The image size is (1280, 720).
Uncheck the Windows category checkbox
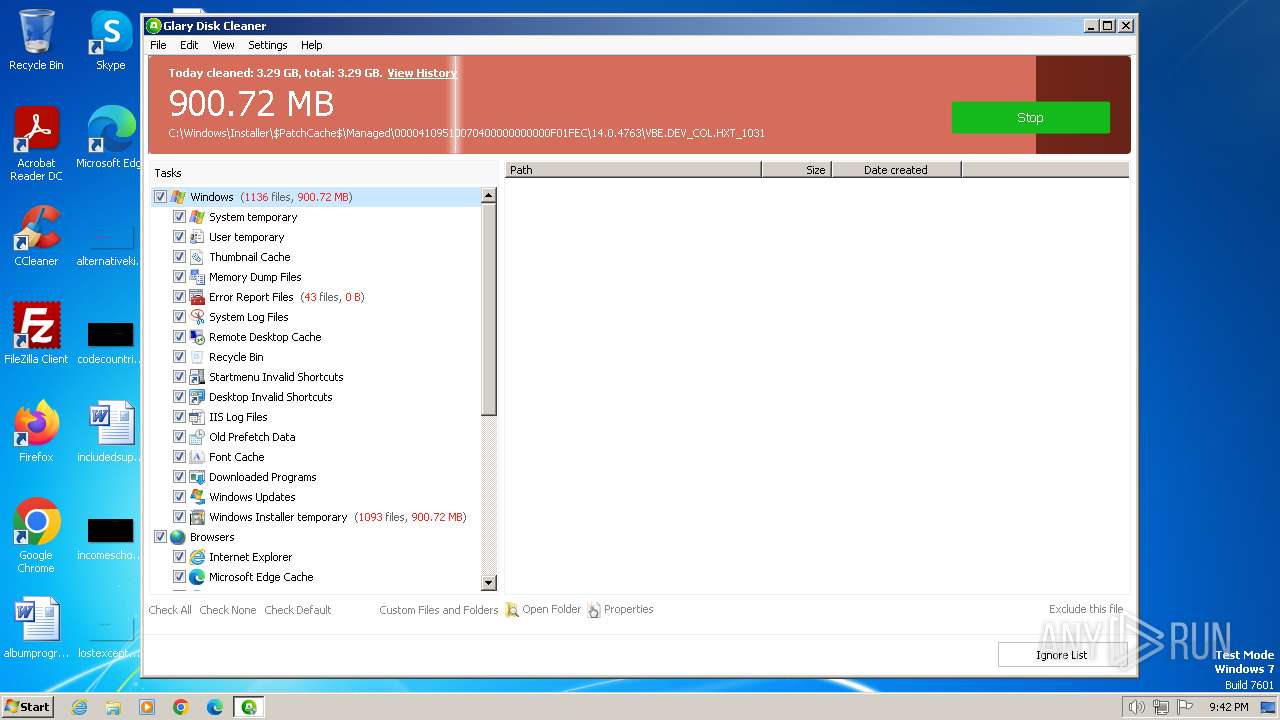(160, 197)
